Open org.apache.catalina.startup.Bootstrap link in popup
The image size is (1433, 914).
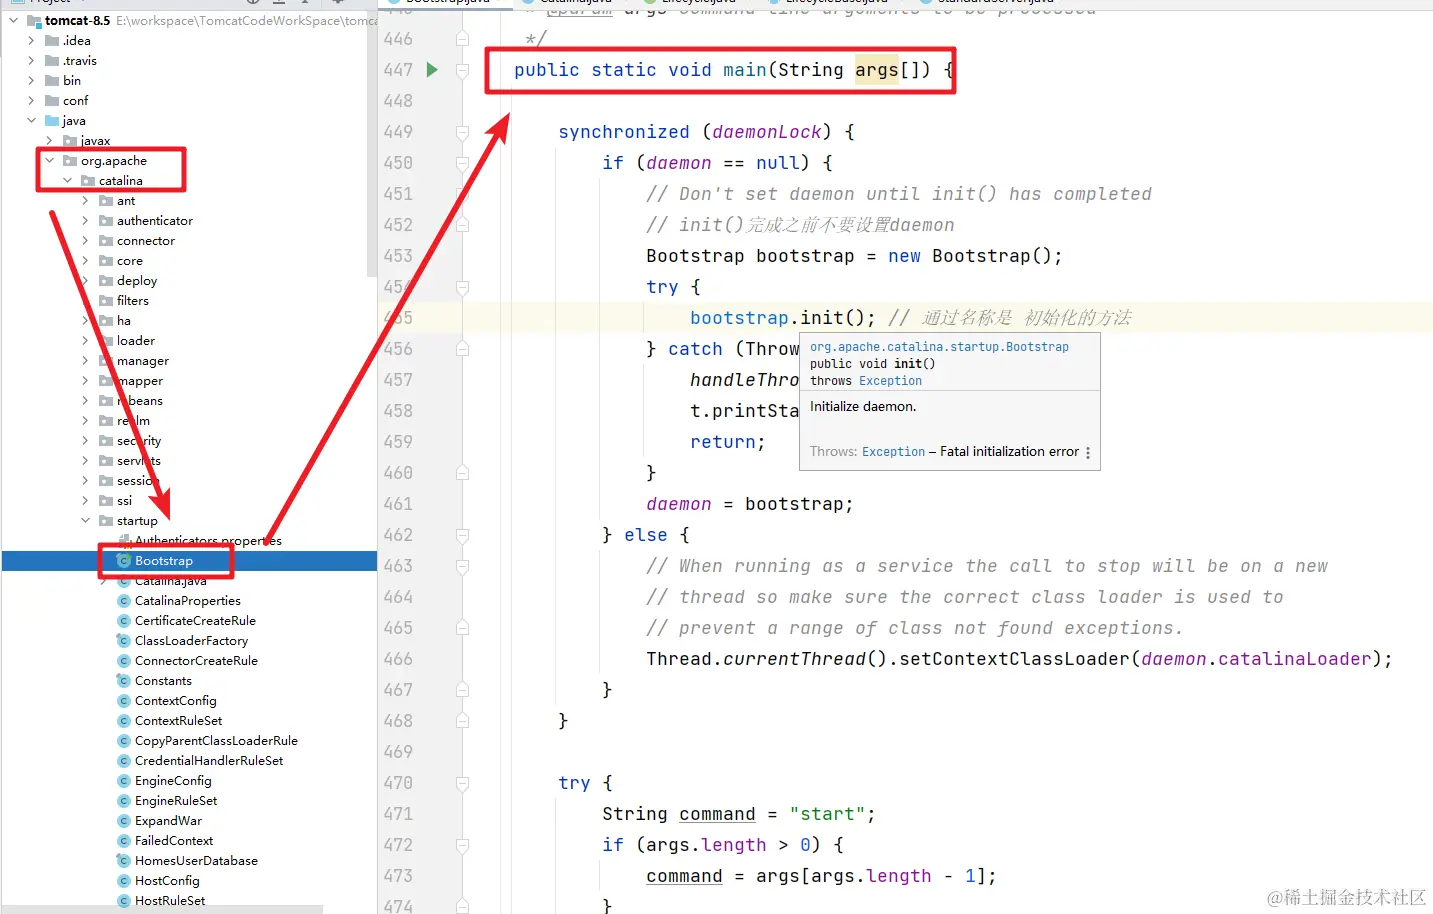pos(939,347)
